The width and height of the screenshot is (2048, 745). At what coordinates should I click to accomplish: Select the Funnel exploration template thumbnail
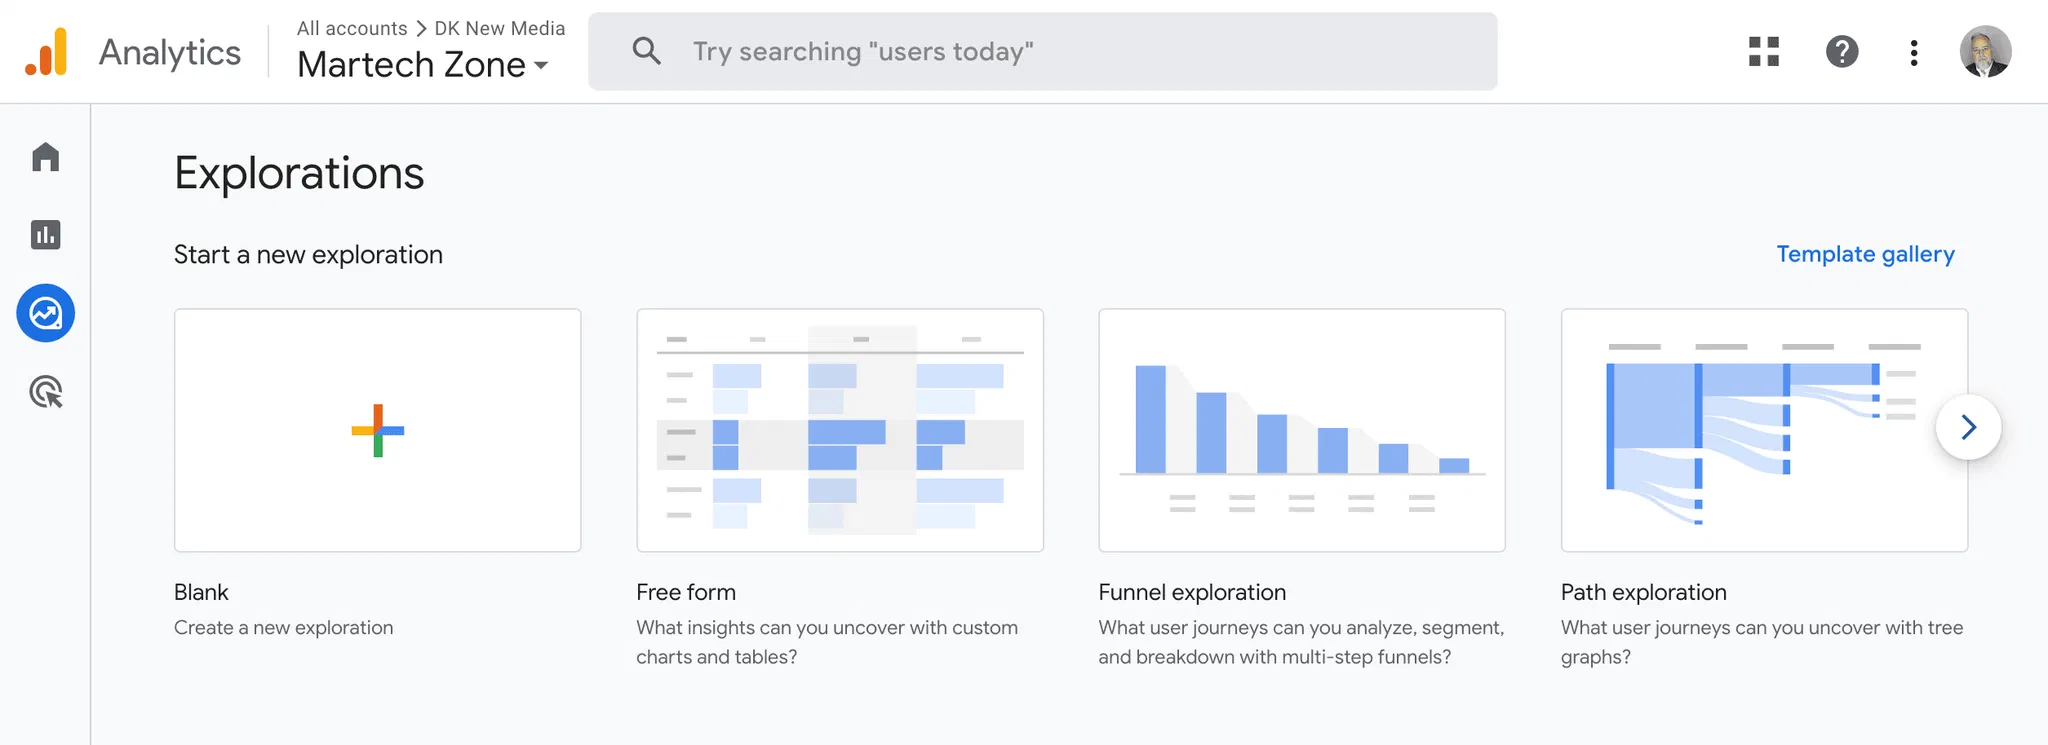click(x=1301, y=430)
